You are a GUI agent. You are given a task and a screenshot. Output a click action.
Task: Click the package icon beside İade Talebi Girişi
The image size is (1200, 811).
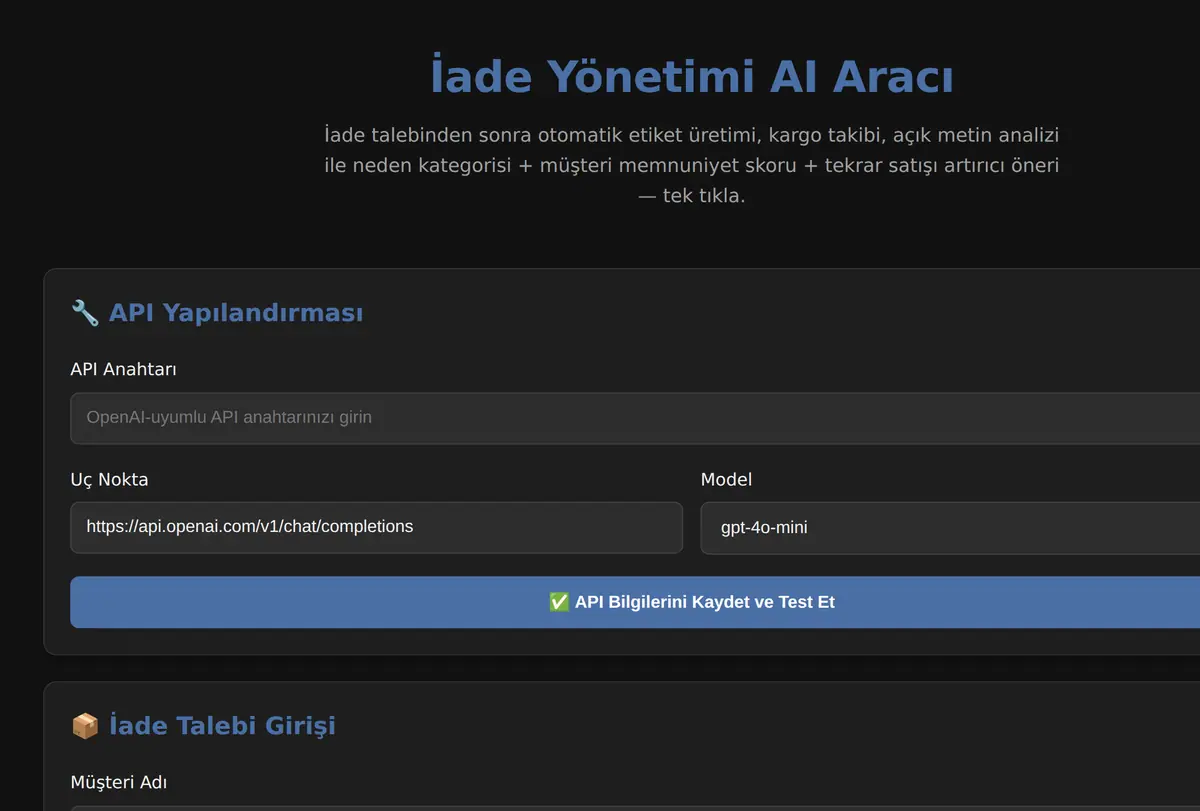pyautogui.click(x=85, y=726)
